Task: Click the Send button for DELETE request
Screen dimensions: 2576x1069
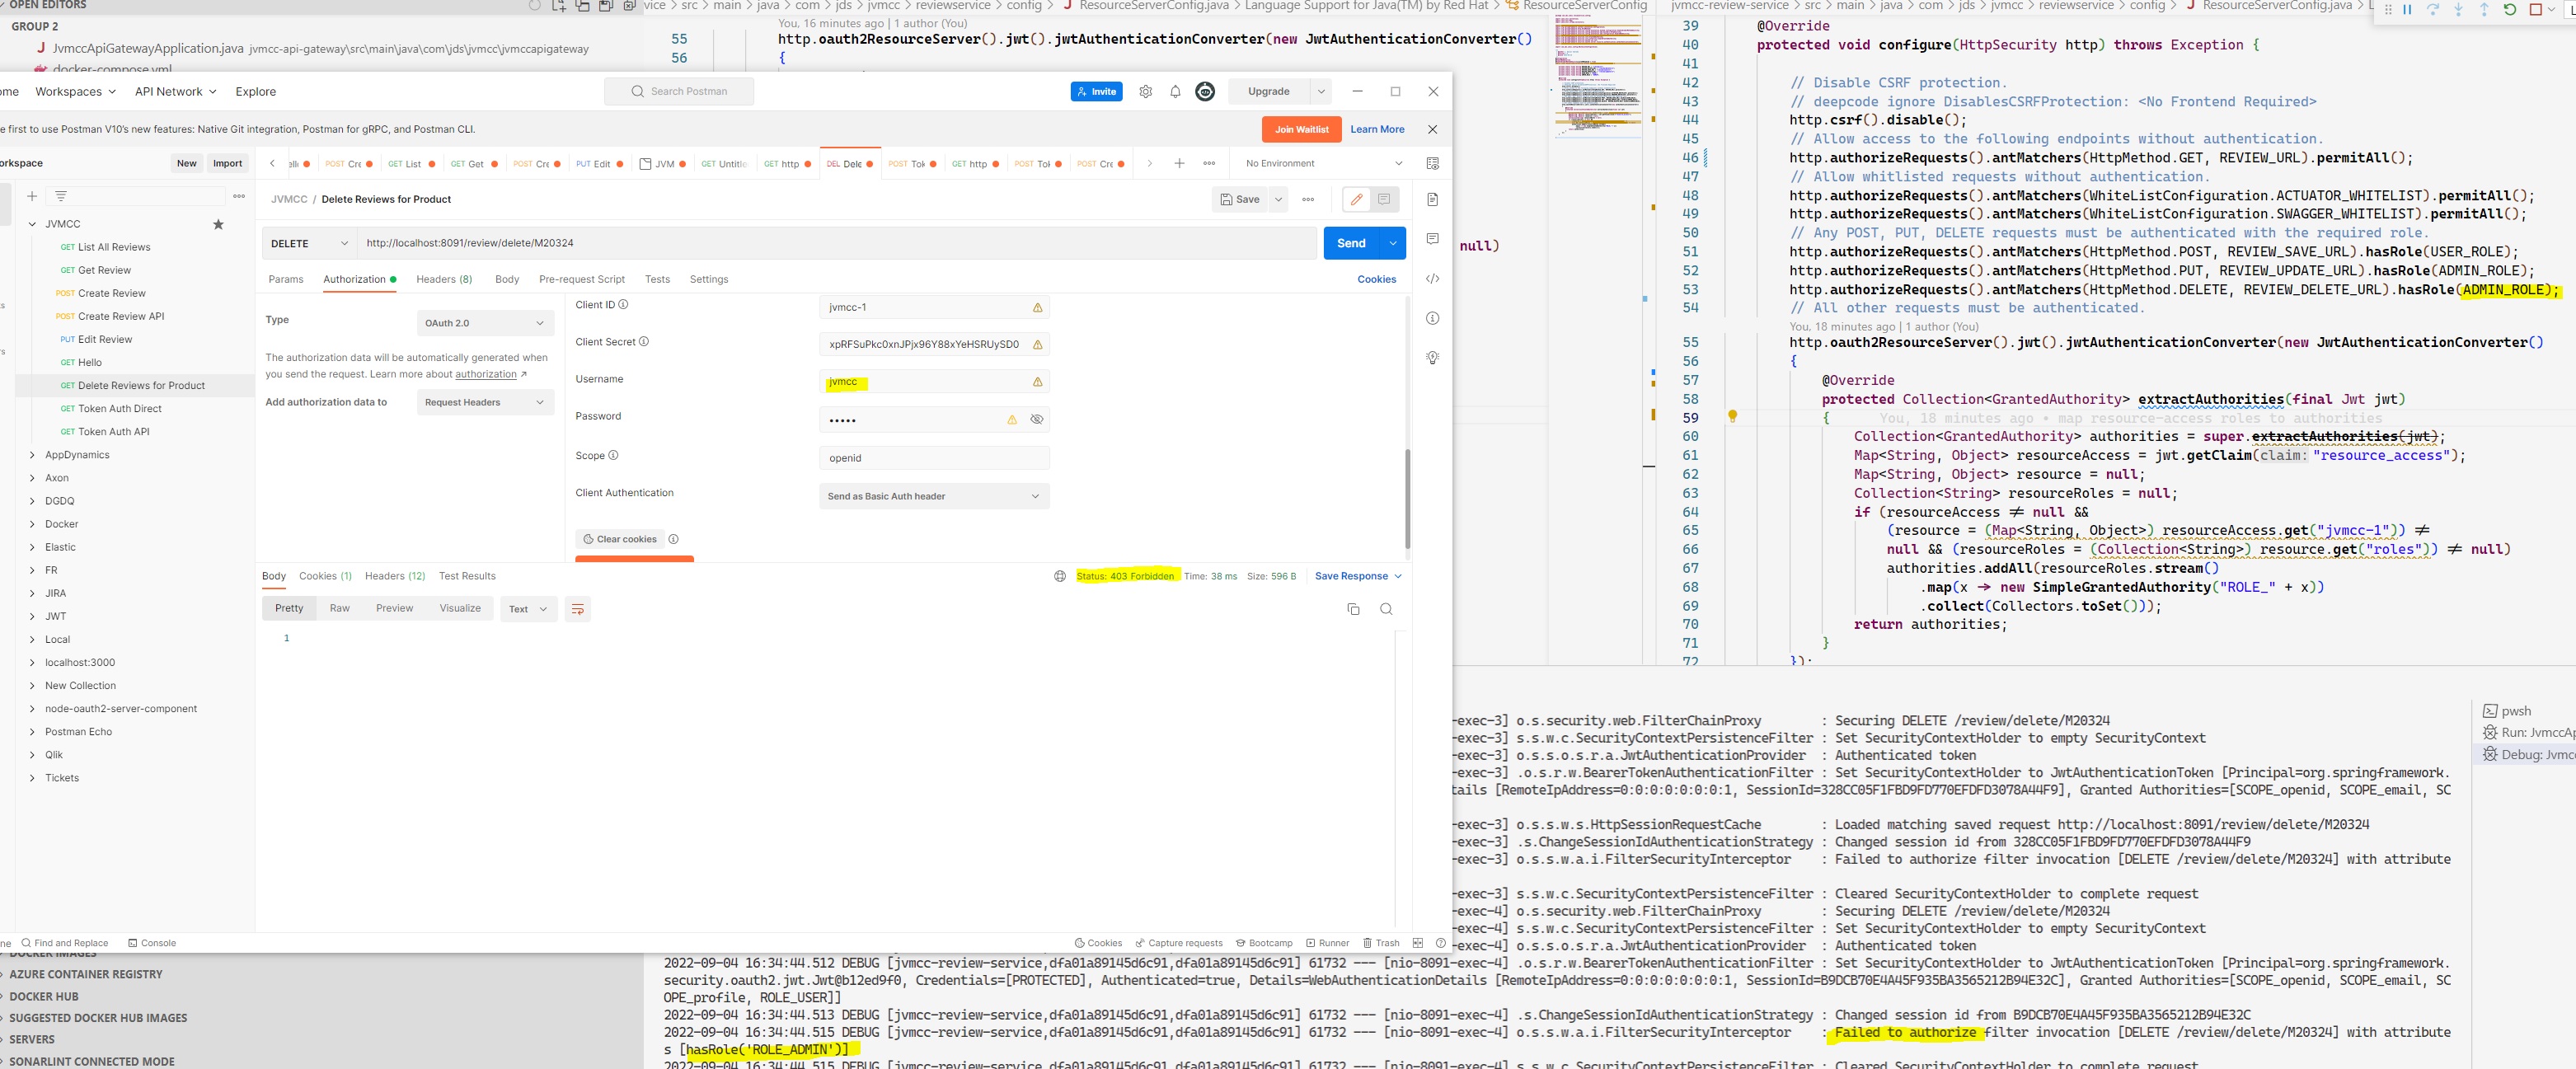Action: coord(1350,243)
